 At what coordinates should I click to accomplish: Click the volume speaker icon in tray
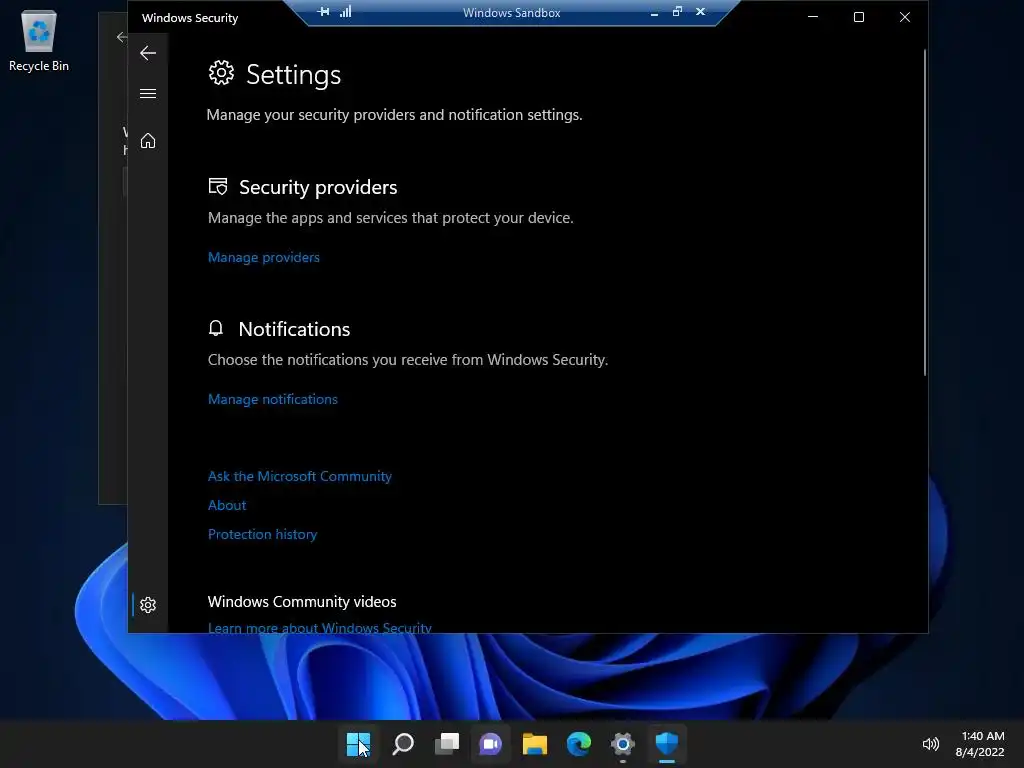tap(931, 744)
